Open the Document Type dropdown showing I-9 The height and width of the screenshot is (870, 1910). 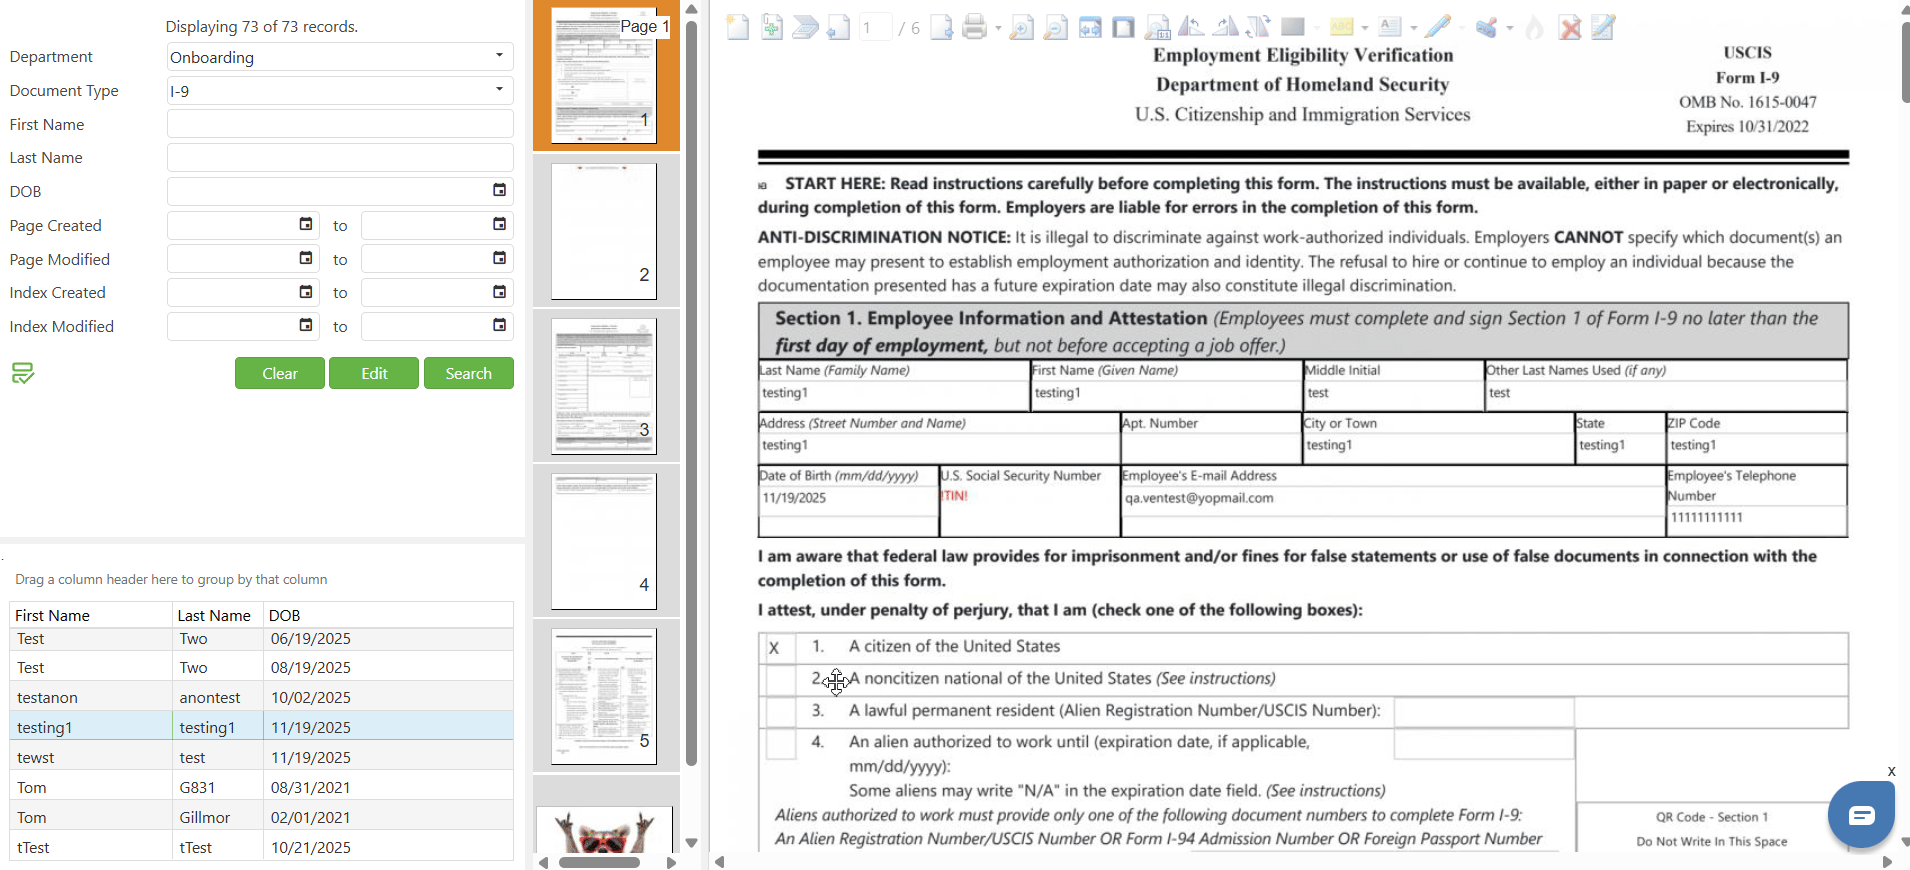point(340,91)
